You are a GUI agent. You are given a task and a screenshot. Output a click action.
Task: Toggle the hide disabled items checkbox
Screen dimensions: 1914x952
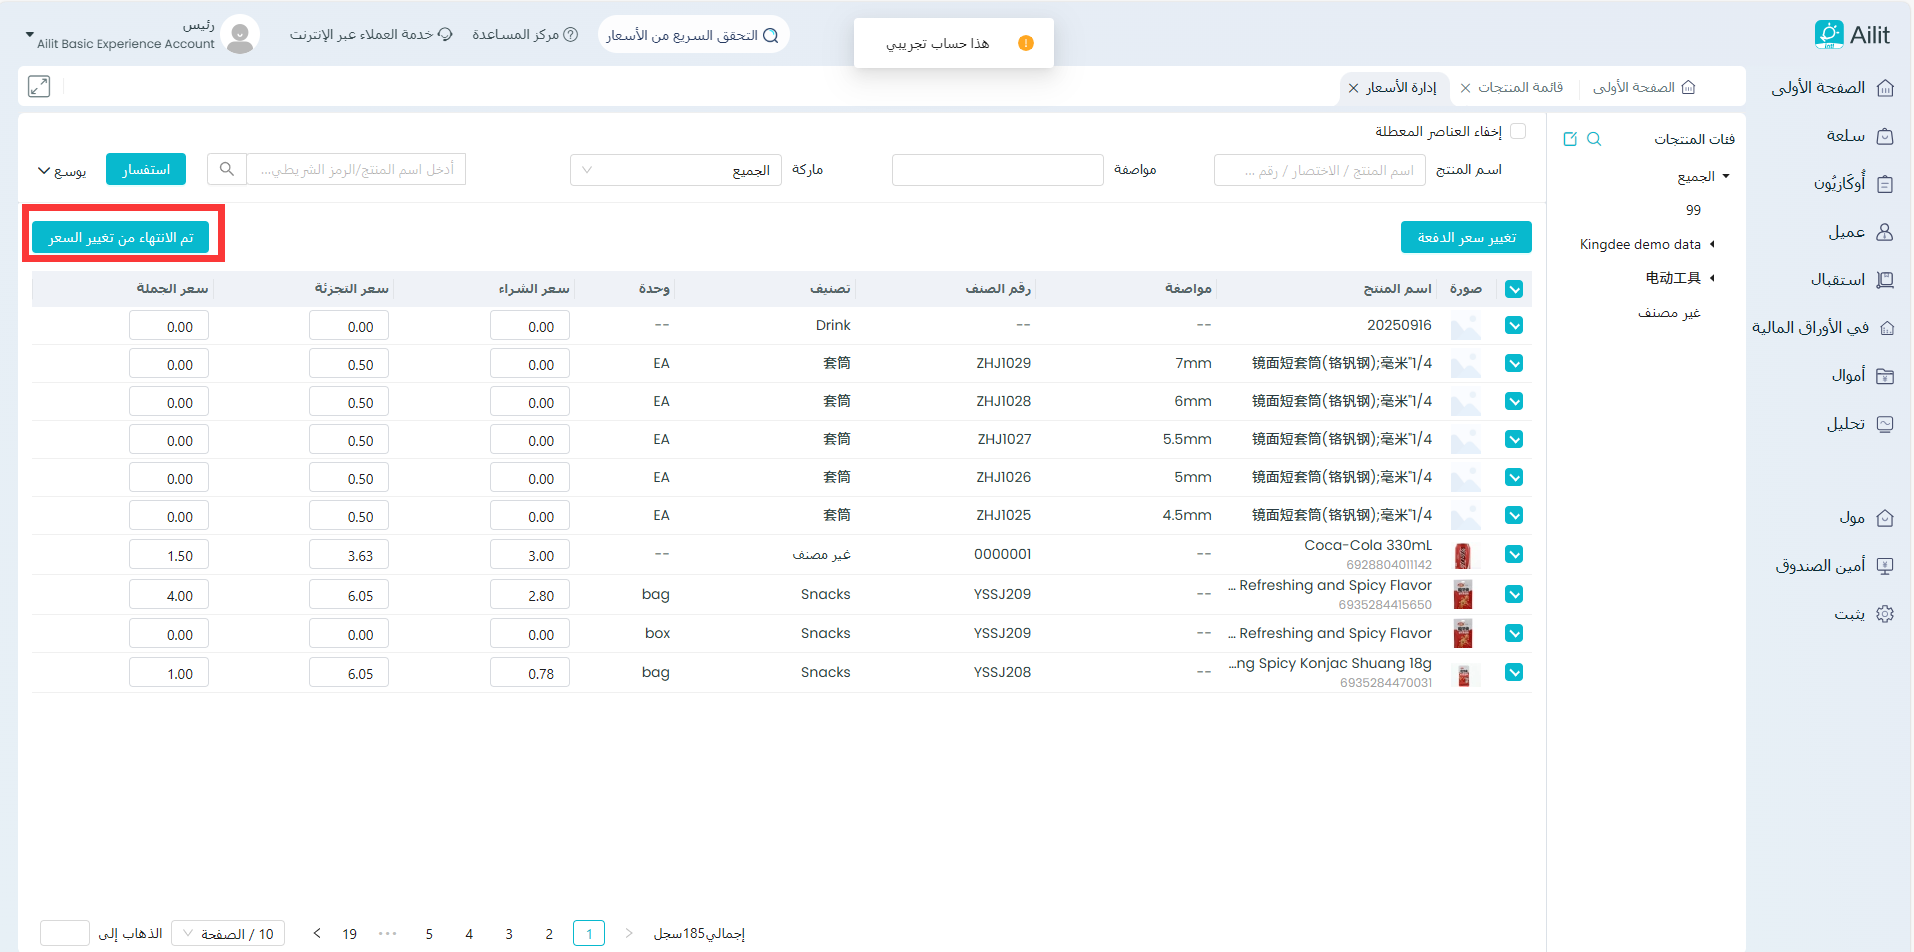tap(1518, 132)
